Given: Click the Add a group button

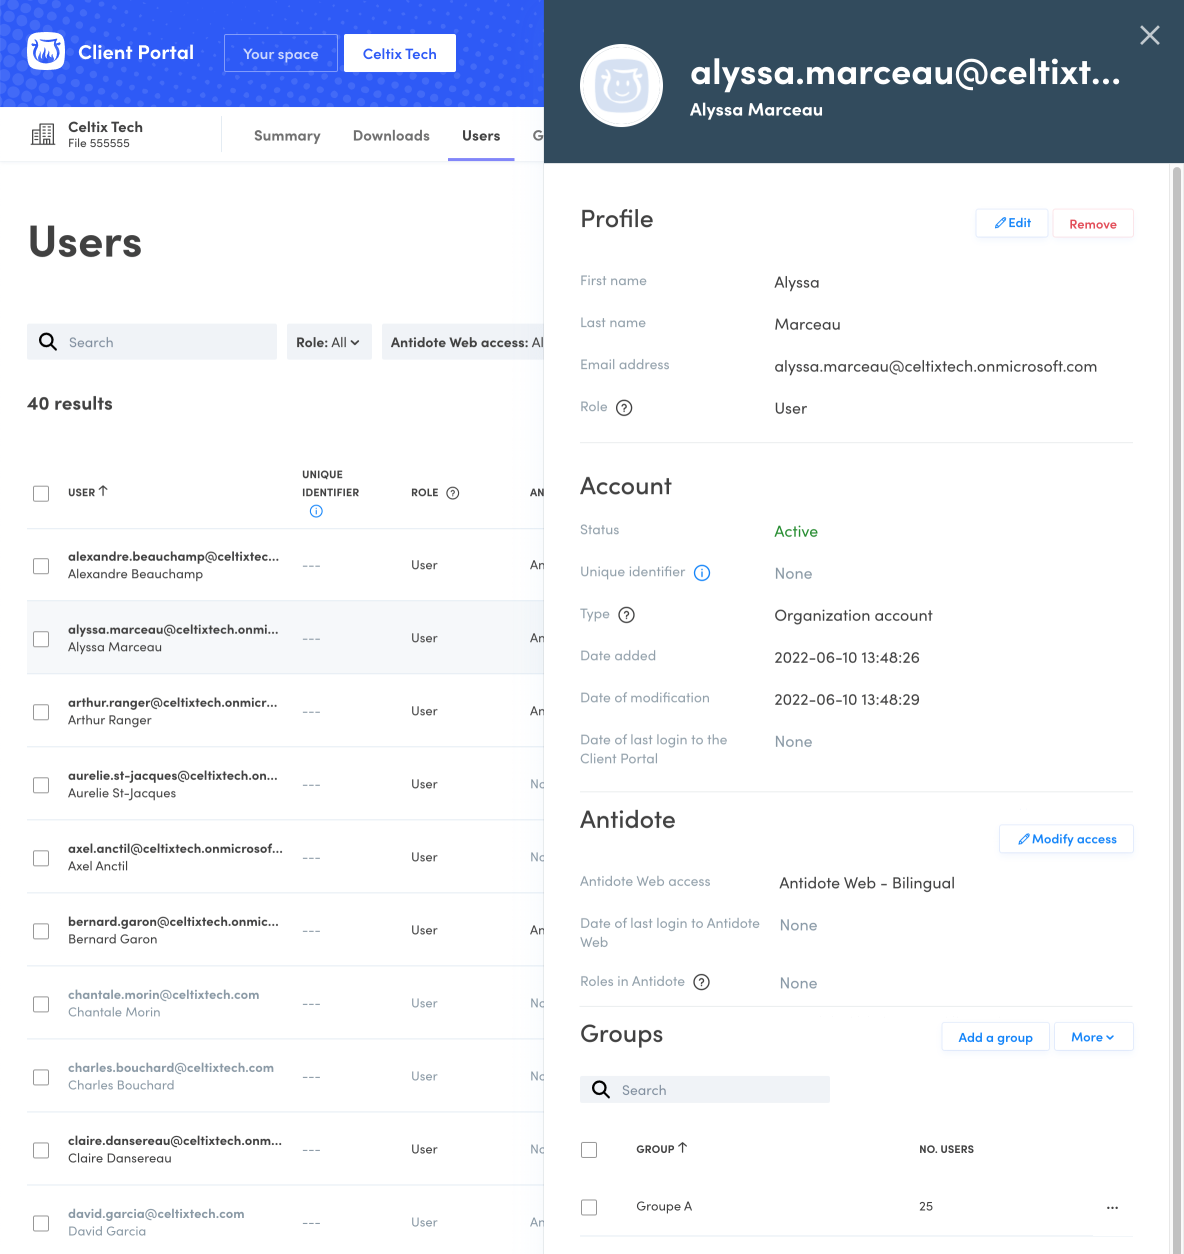Looking at the screenshot, I should click(995, 1037).
